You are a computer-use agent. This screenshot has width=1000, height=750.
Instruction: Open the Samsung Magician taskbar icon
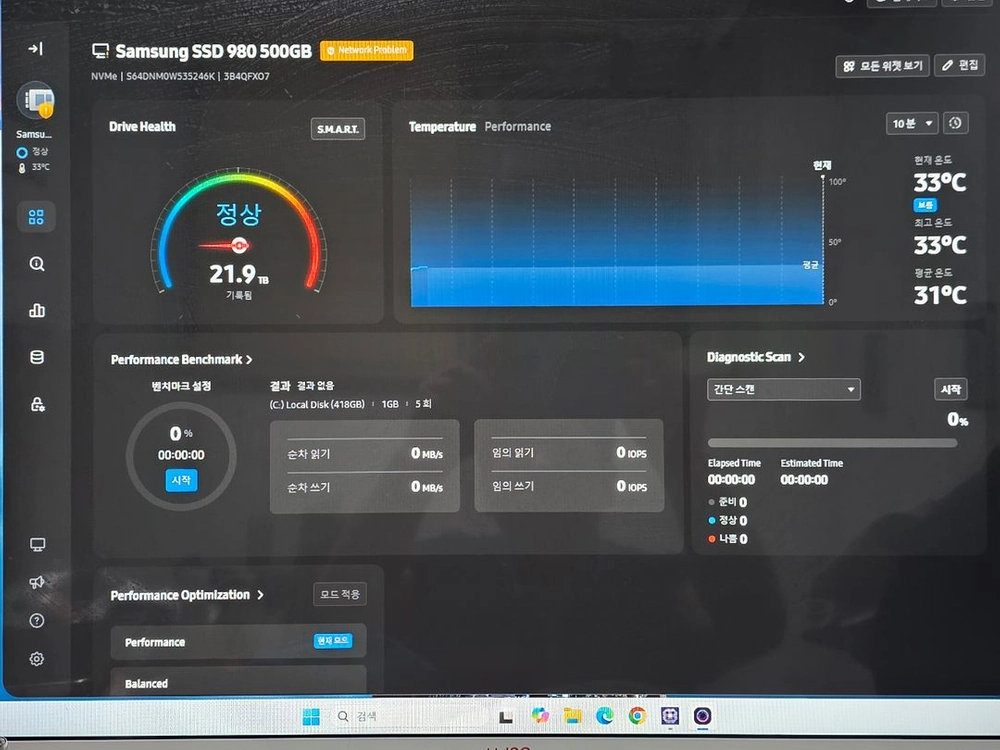tap(670, 716)
